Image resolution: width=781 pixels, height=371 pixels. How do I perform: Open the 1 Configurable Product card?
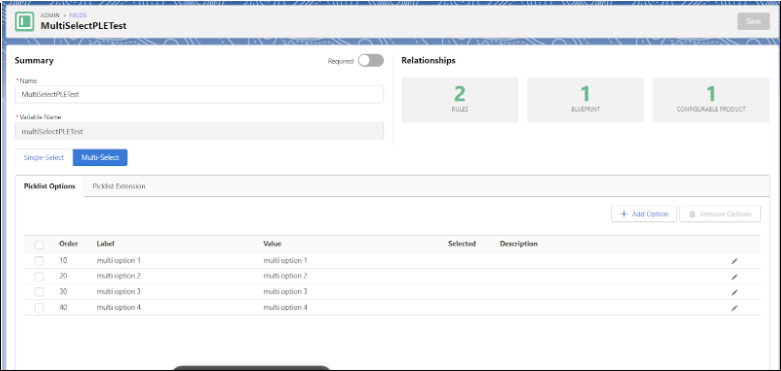(x=711, y=100)
